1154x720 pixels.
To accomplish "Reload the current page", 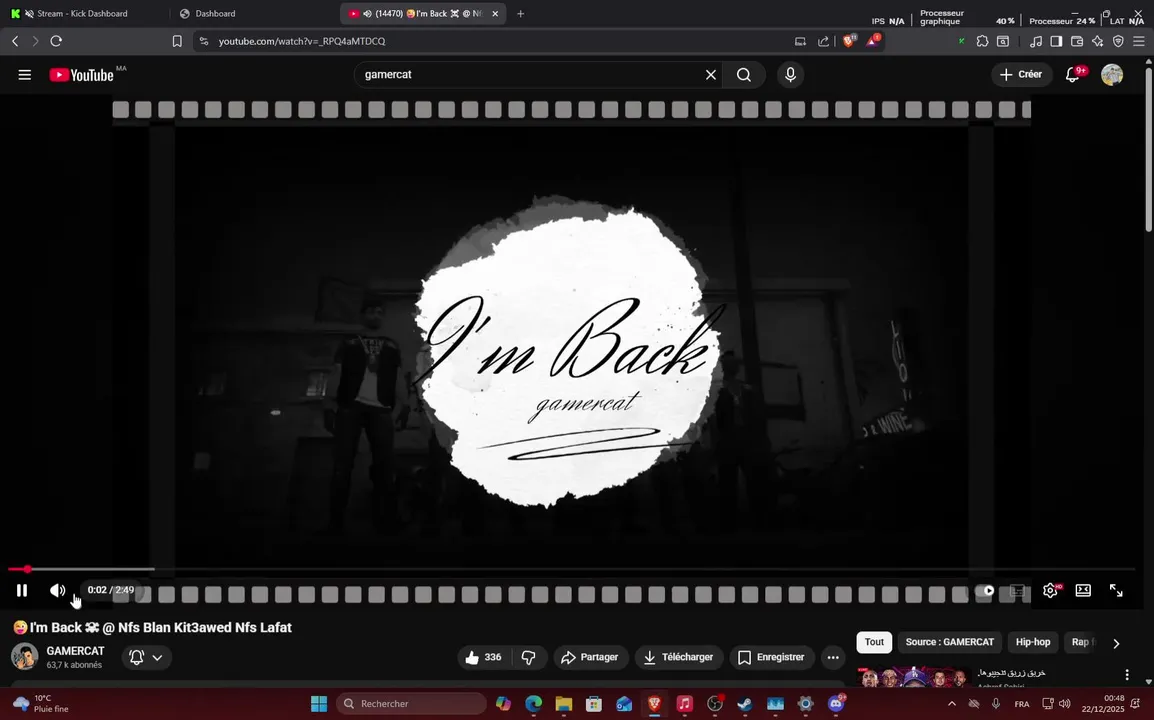I will (x=56, y=41).
